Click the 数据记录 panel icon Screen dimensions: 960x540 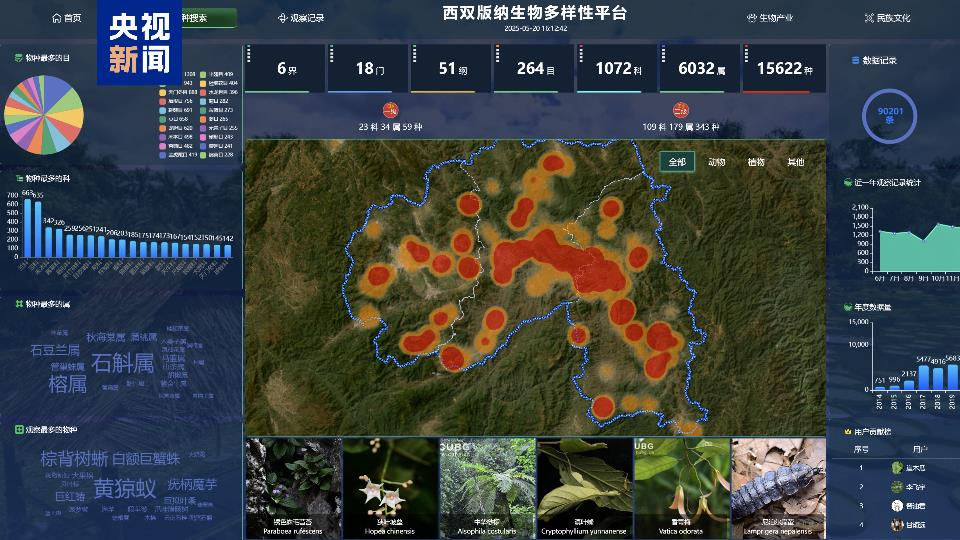pos(855,60)
